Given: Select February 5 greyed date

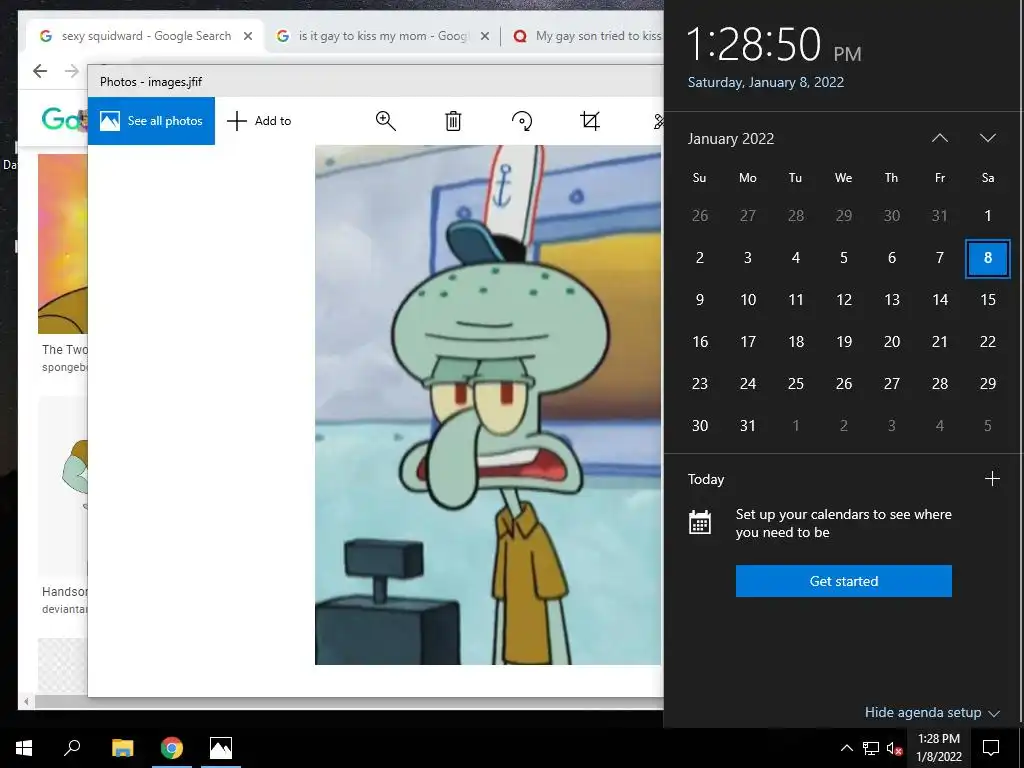Looking at the screenshot, I should [987, 426].
